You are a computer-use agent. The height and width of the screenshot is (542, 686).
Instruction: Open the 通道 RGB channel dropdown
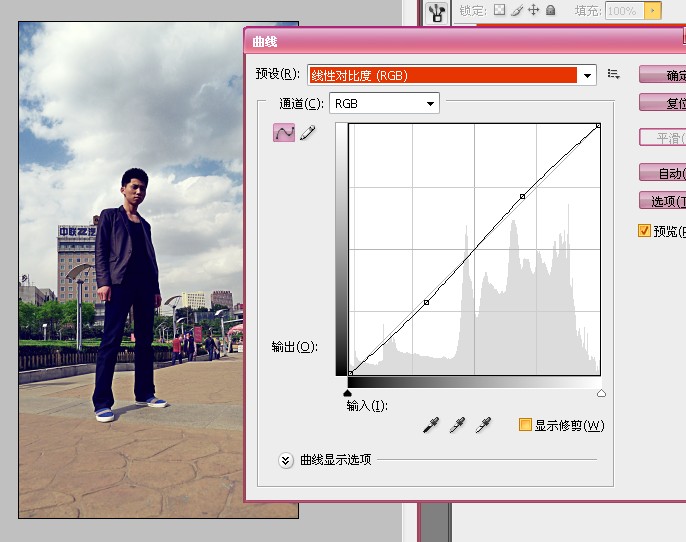coord(384,104)
